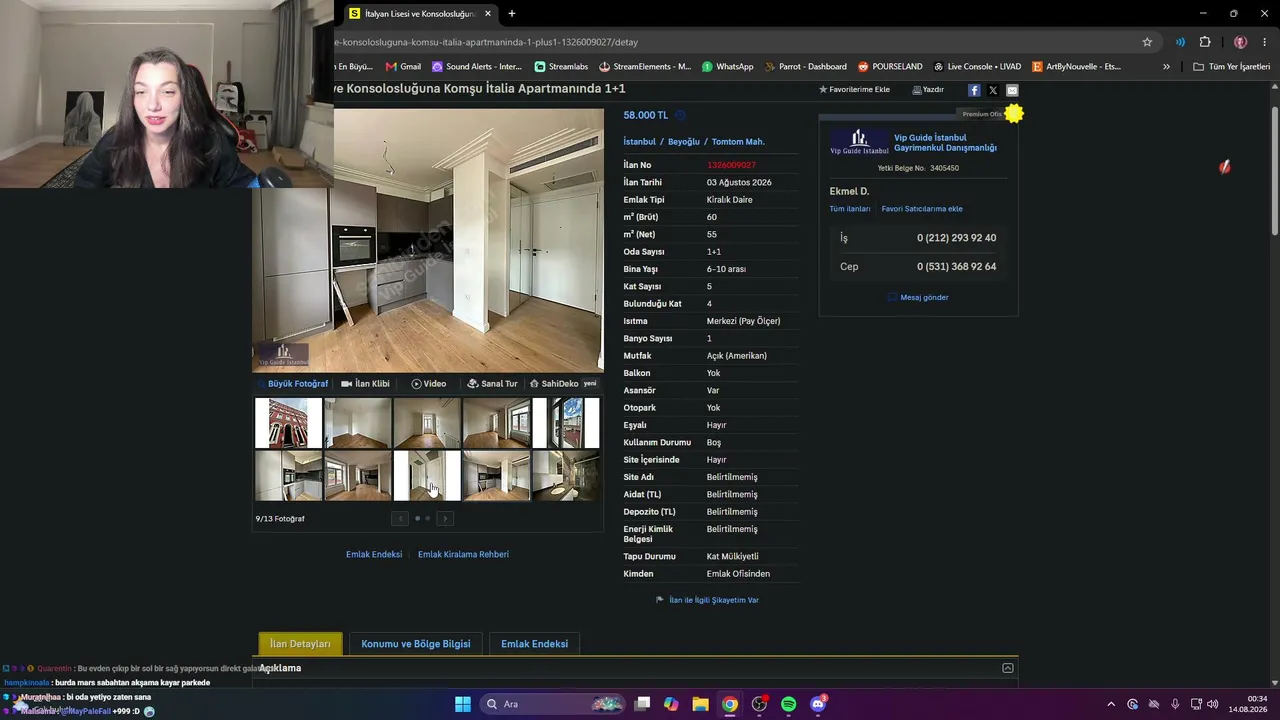Open the POURSELAND bookmark
Viewport: 1280px width, 720px height.
click(x=890, y=67)
